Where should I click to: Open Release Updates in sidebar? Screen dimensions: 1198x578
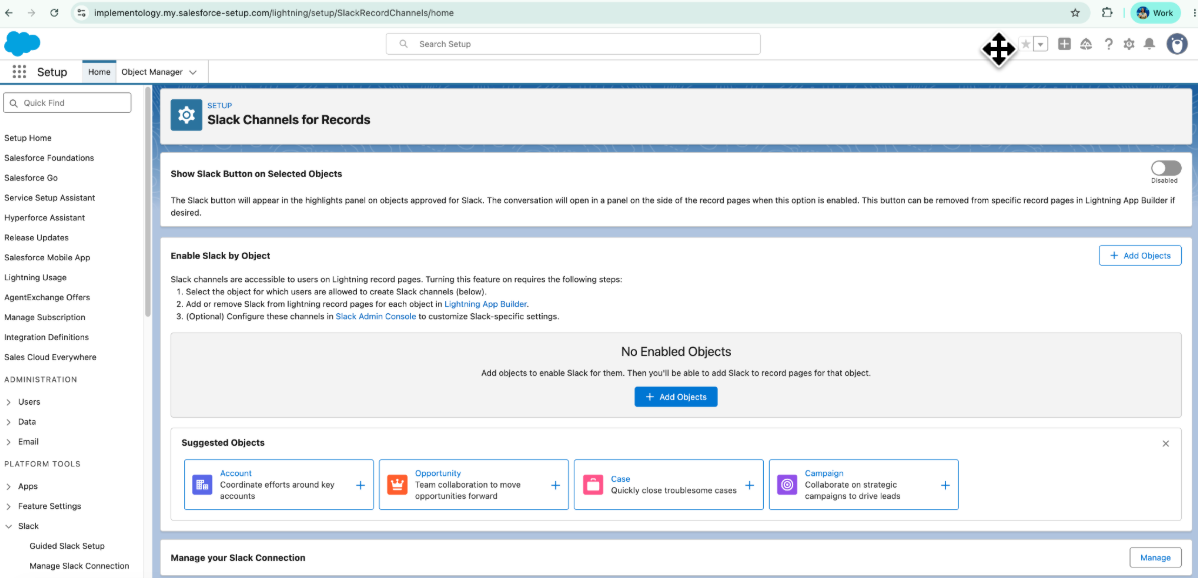(36, 237)
